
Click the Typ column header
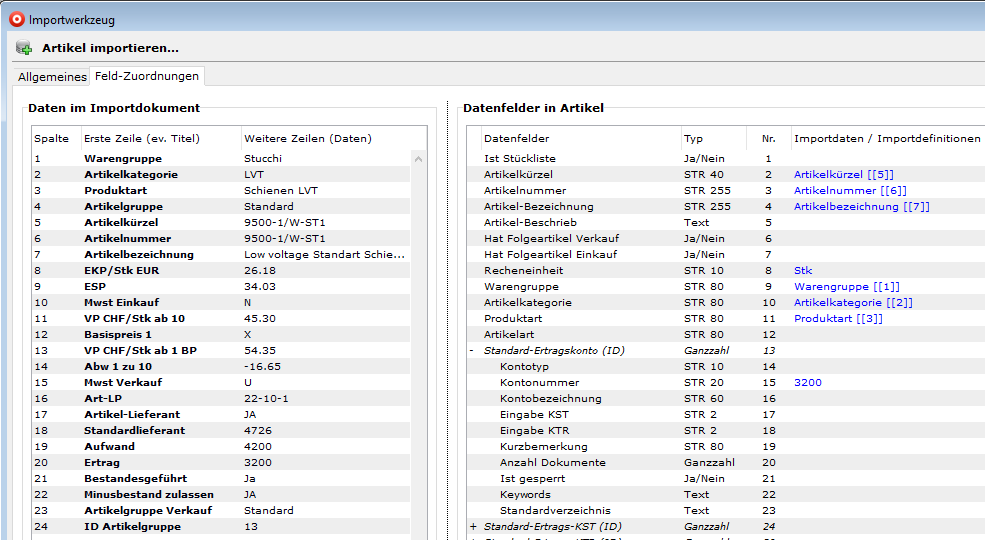pyautogui.click(x=694, y=139)
